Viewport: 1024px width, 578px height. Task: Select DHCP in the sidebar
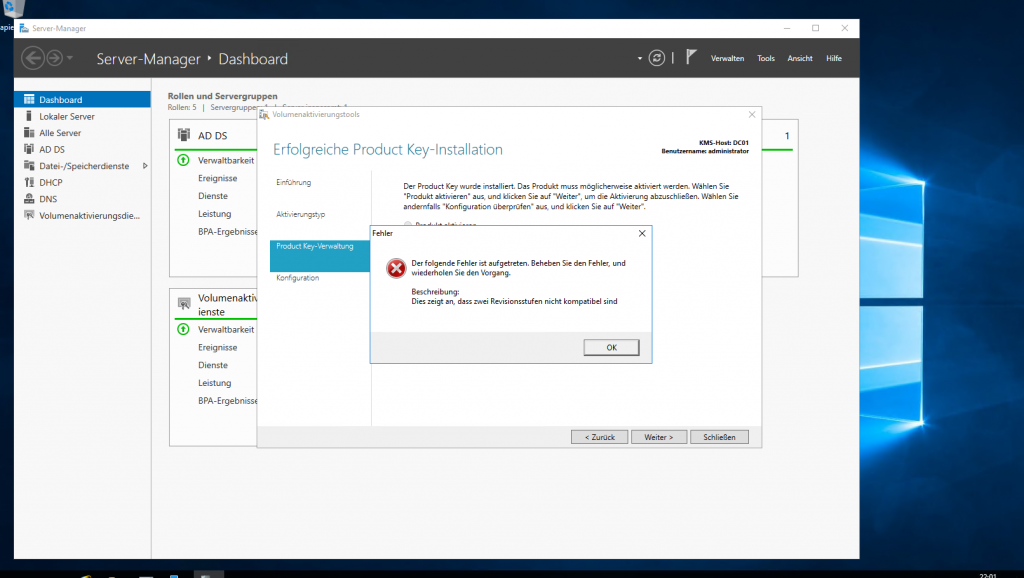tap(82, 182)
